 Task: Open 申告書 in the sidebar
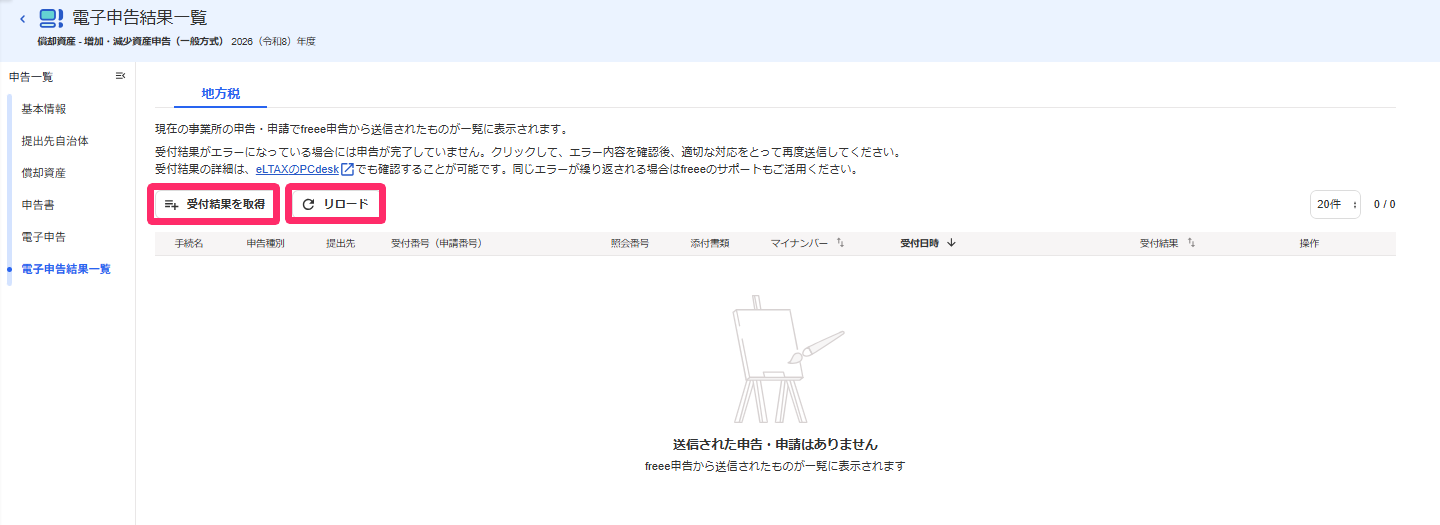click(38, 205)
